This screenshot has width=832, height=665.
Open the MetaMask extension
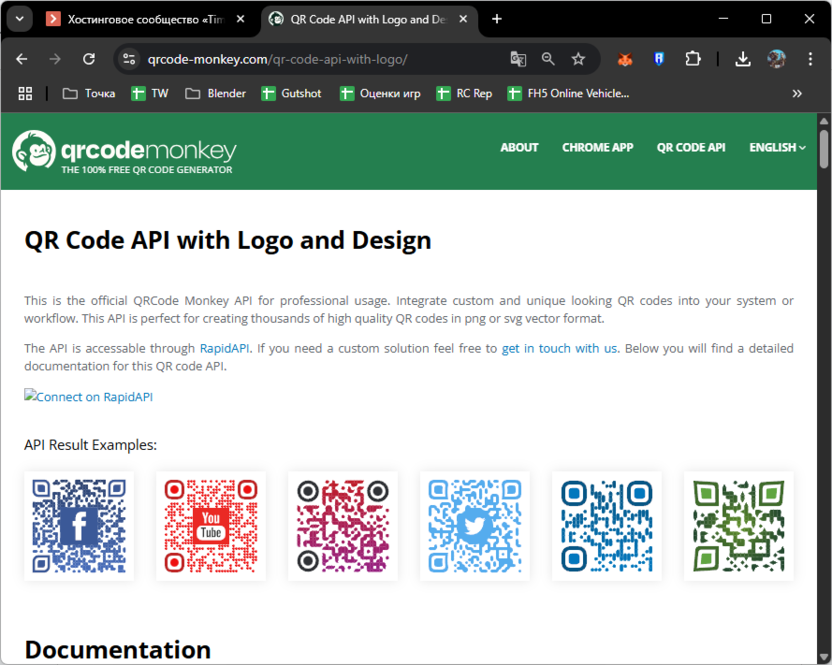pos(625,59)
